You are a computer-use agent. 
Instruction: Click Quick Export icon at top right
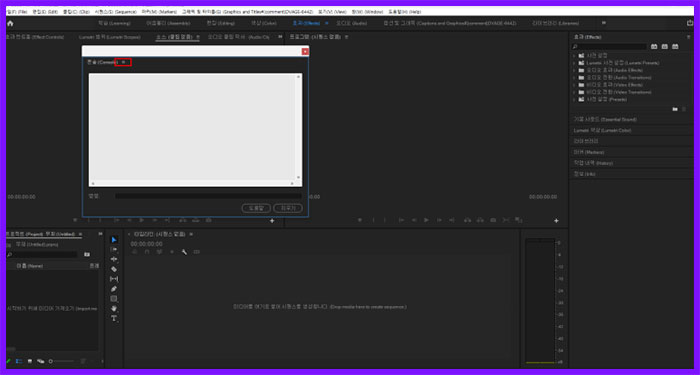[x=690, y=23]
